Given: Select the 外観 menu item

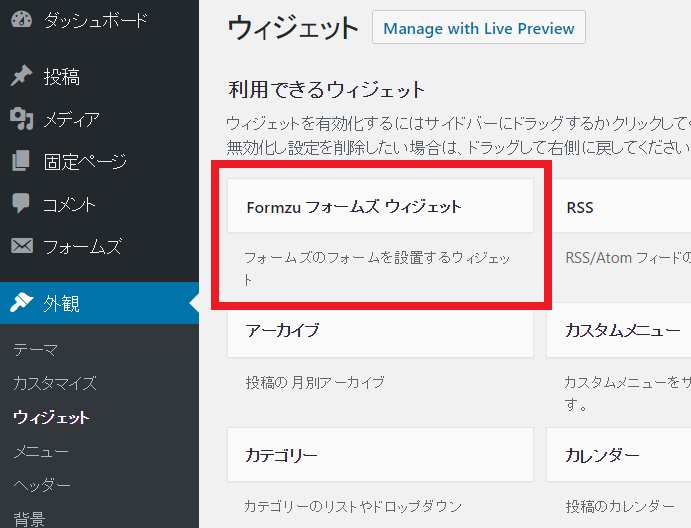Looking at the screenshot, I should (100, 303).
